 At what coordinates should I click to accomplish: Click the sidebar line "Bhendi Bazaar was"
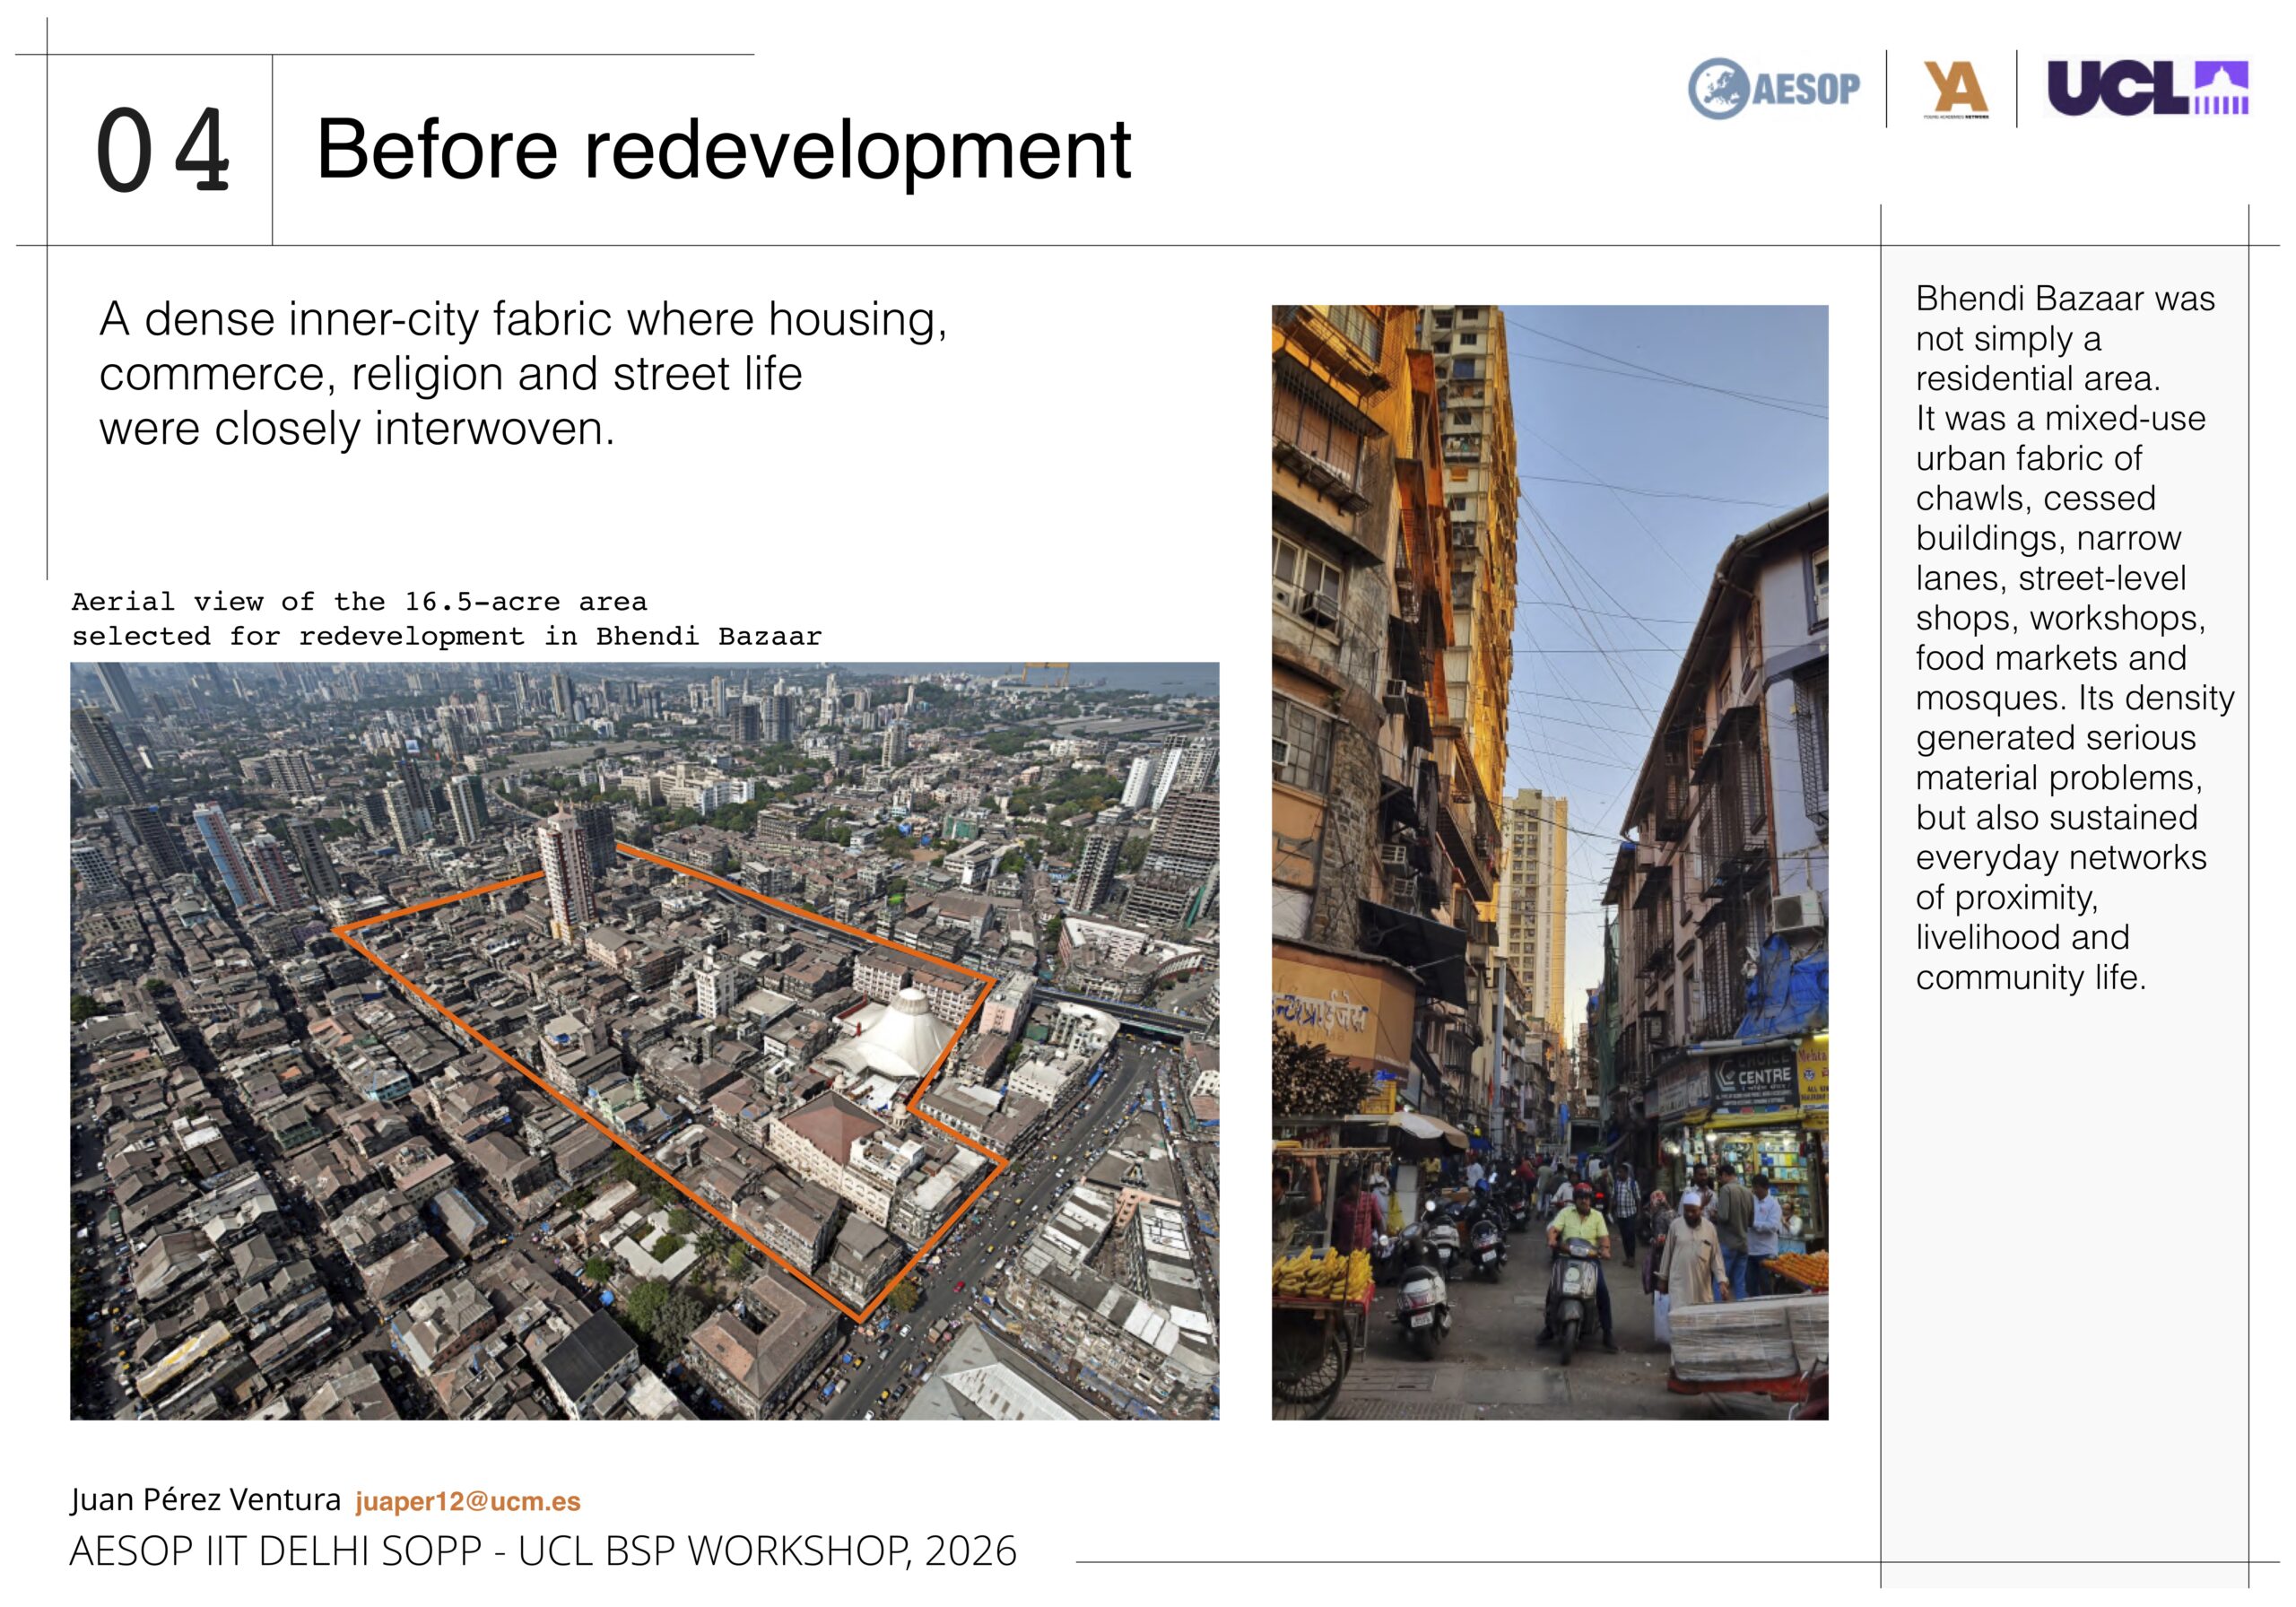click(2065, 298)
